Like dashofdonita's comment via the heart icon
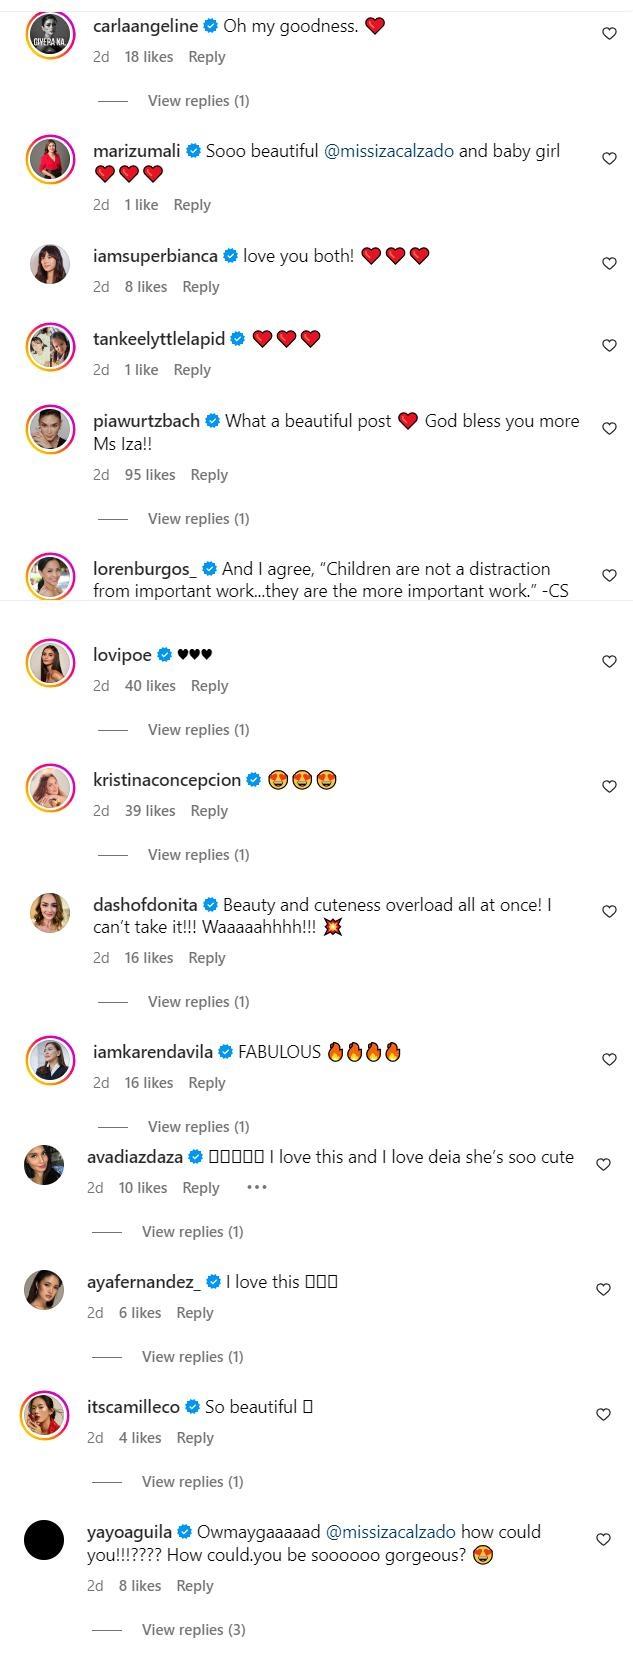Image resolution: width=633 pixels, height=1659 pixels. 609,912
